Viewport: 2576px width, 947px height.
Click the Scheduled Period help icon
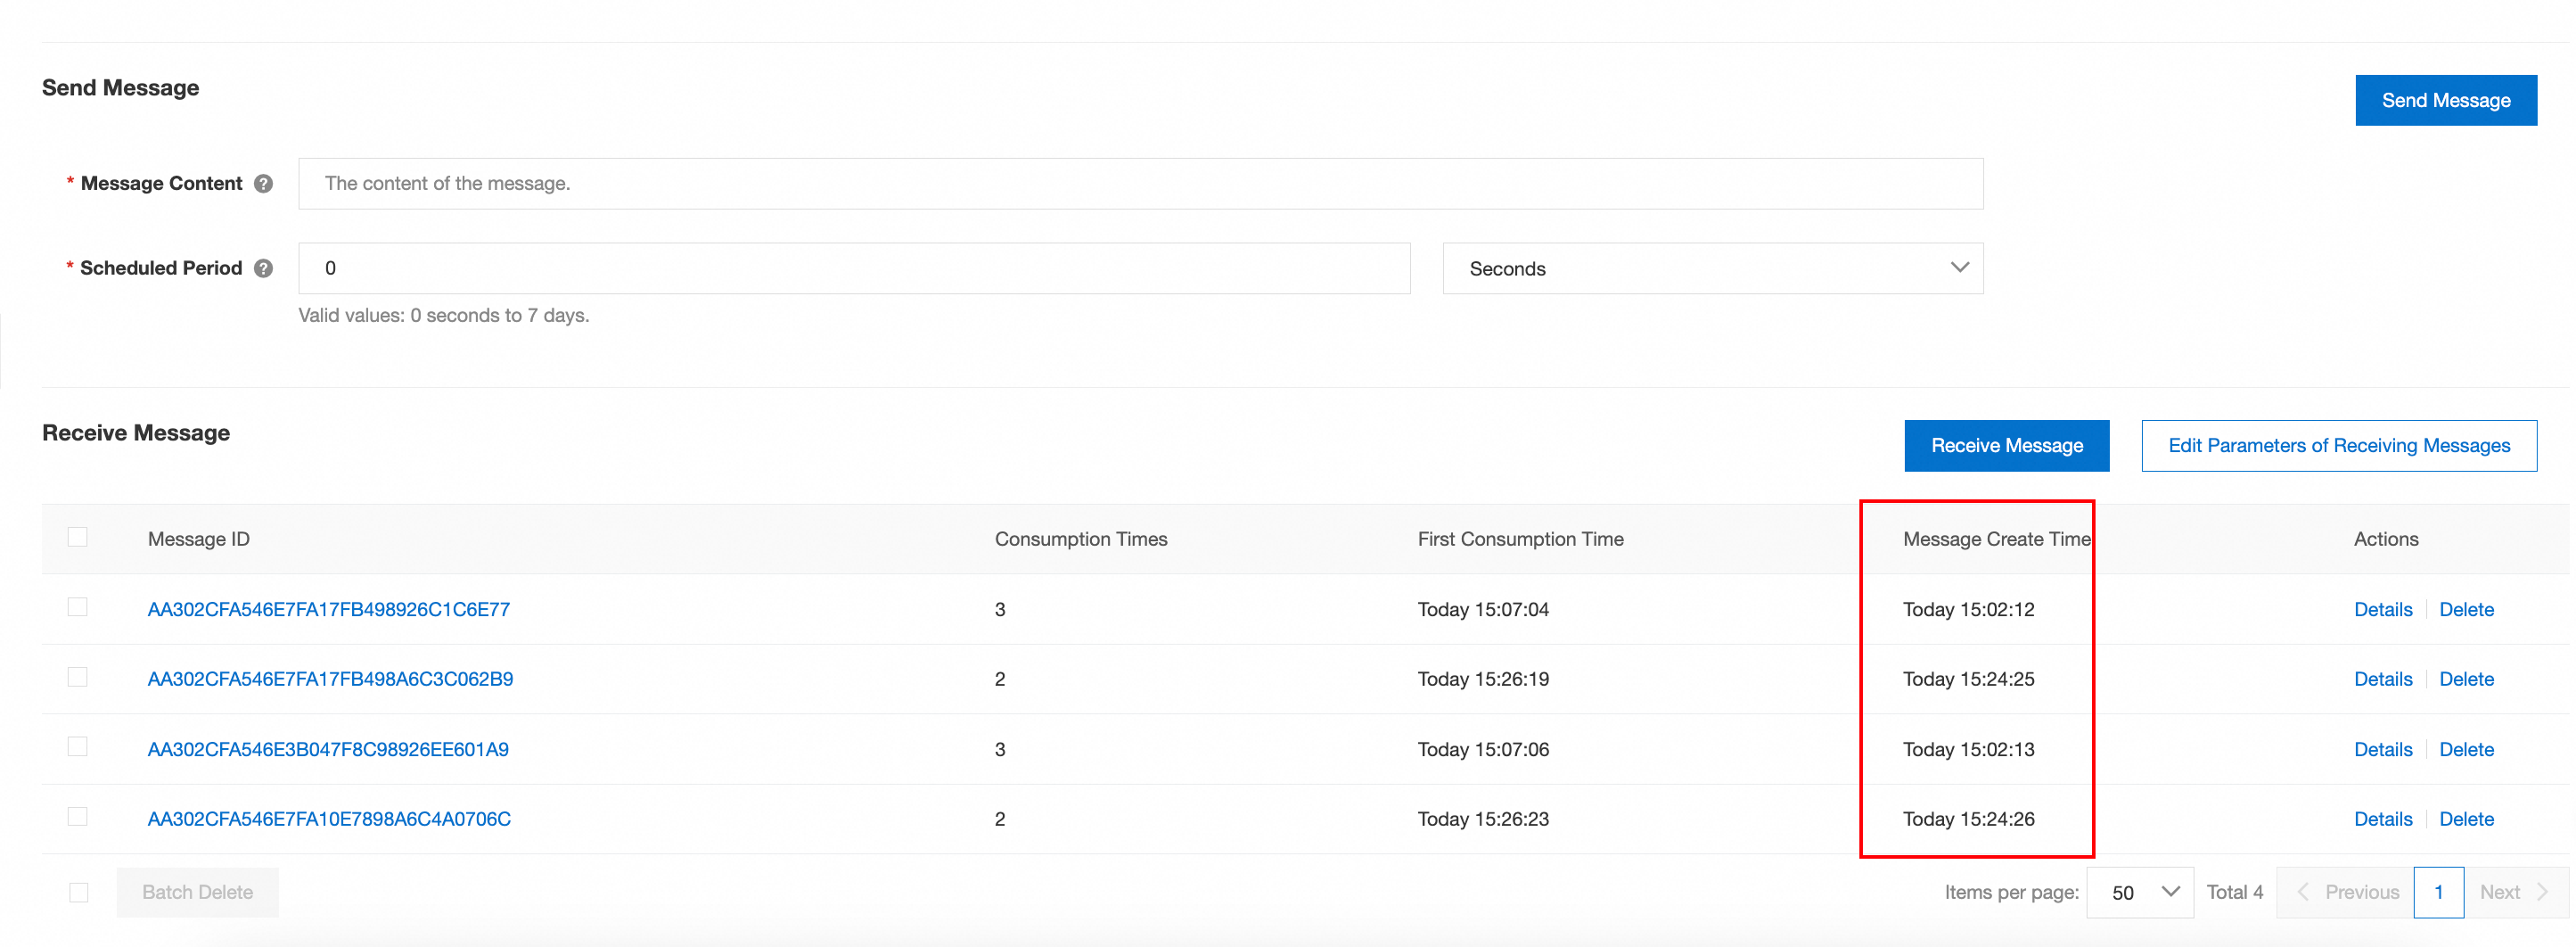[x=264, y=268]
